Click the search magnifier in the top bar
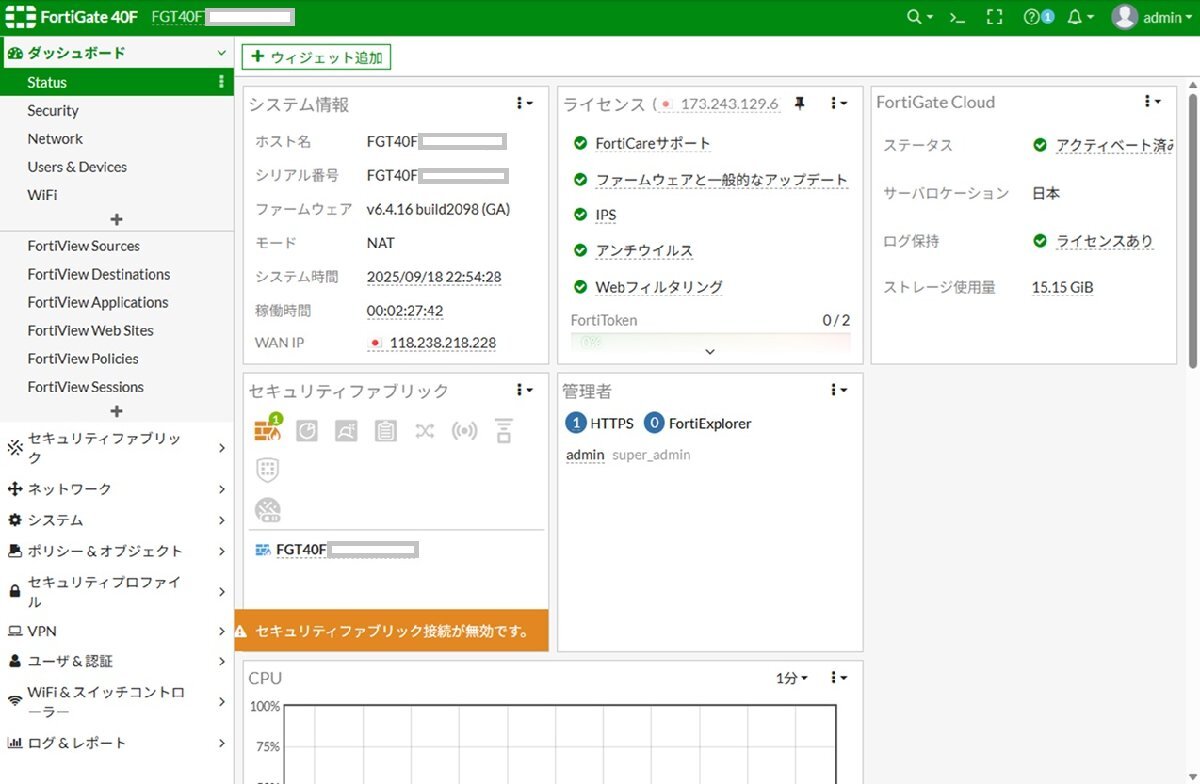Screen dimensions: 1200x784 coord(913,17)
